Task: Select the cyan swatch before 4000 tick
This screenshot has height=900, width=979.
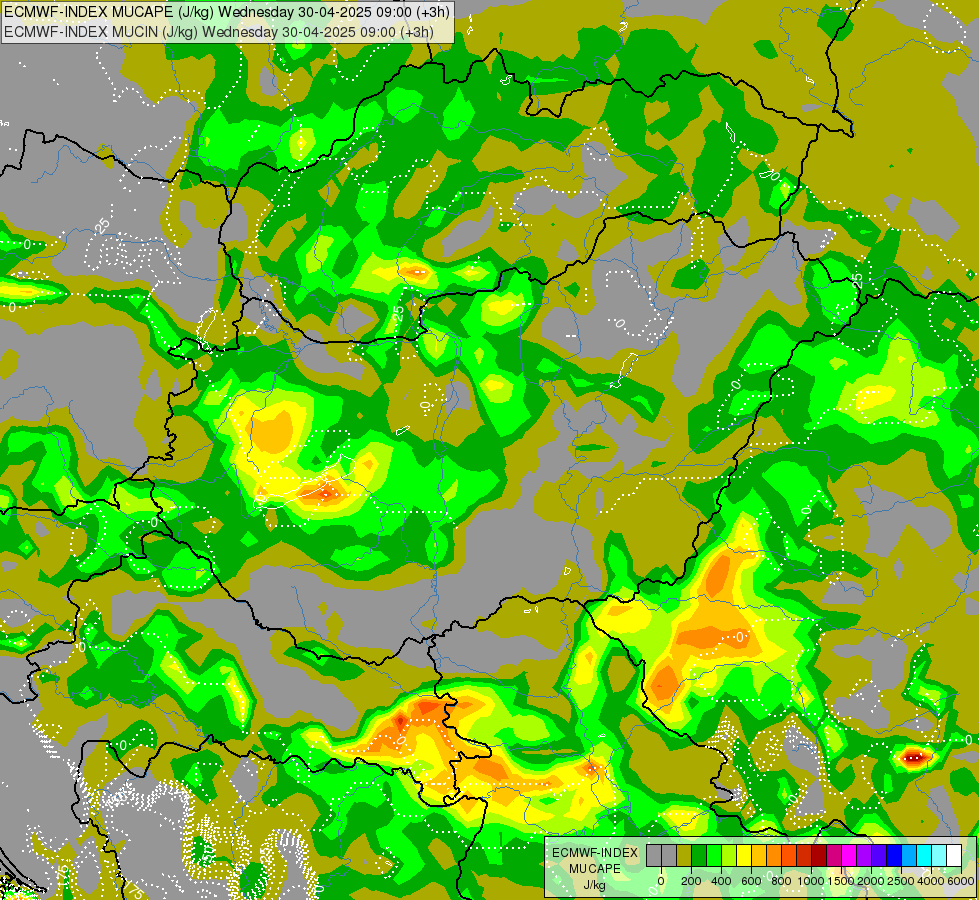Action: click(925, 855)
